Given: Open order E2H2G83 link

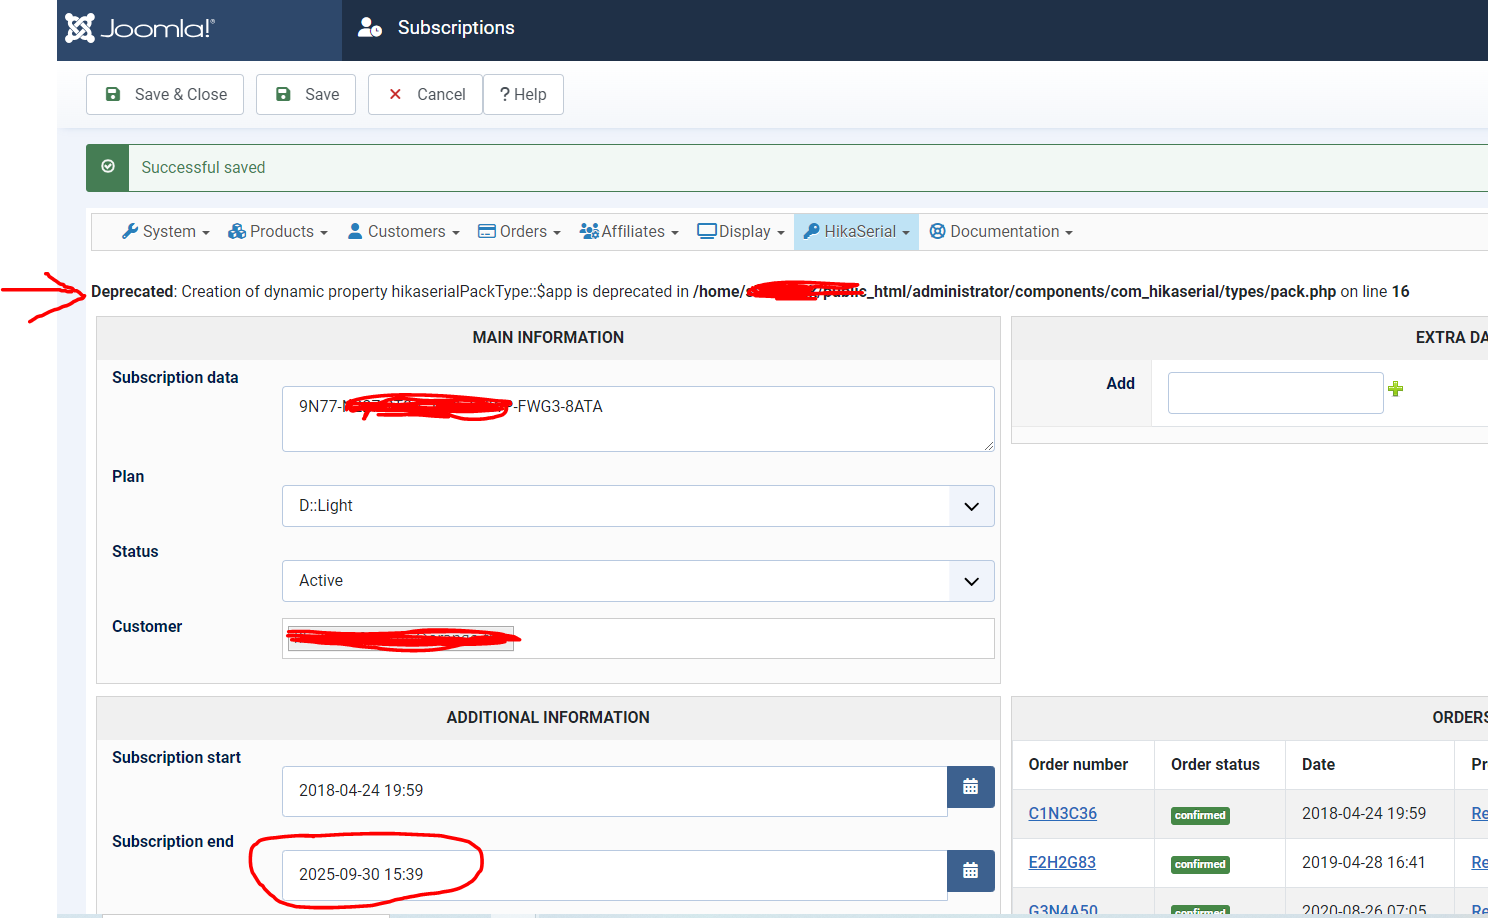Looking at the screenshot, I should click(x=1062, y=863).
